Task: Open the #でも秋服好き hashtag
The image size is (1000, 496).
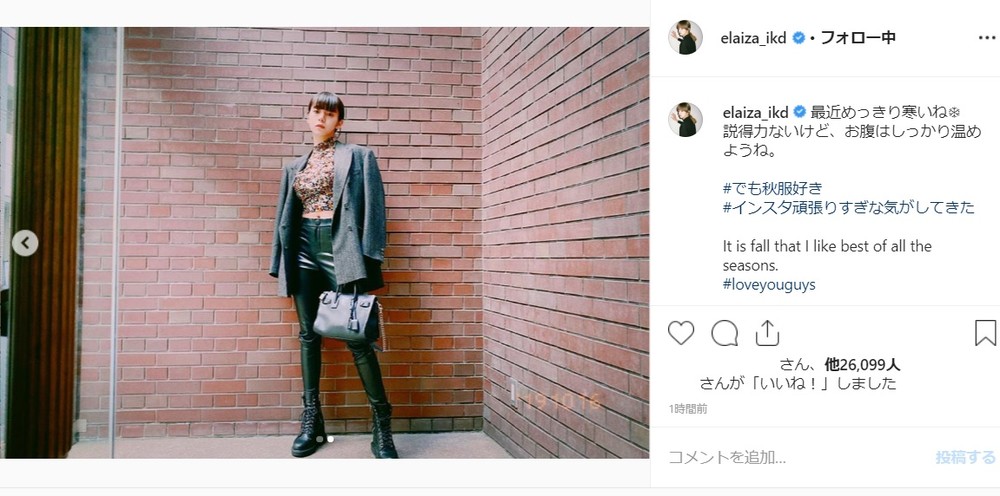Action: pos(772,188)
